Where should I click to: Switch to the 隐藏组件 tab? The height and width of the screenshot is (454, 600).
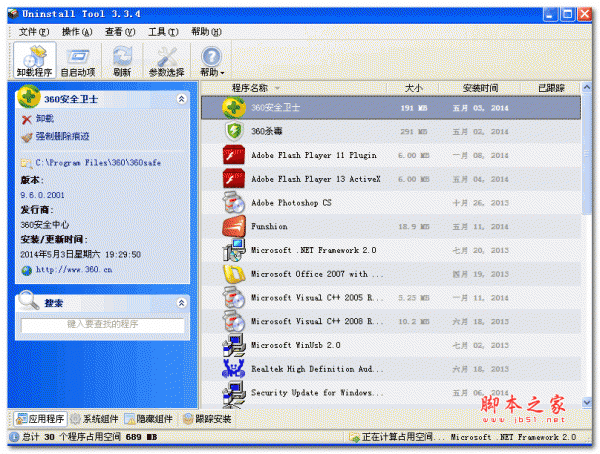click(149, 419)
